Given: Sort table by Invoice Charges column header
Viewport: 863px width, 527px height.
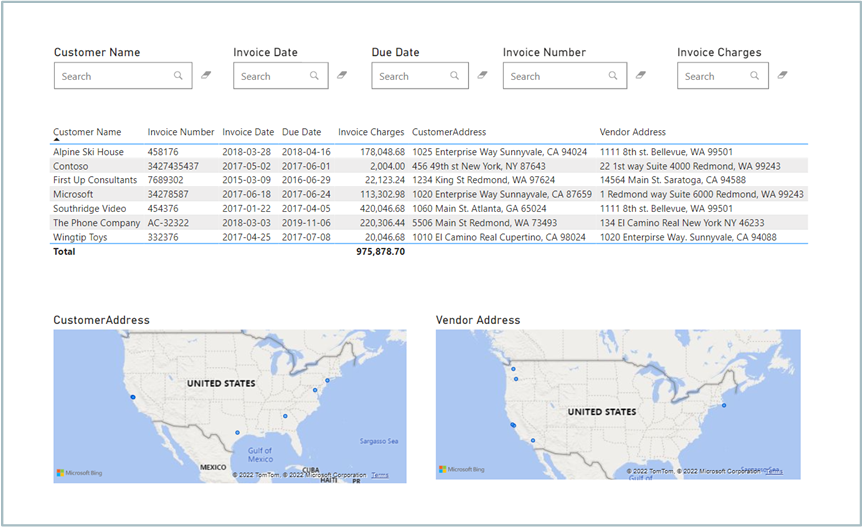Looking at the screenshot, I should [371, 132].
